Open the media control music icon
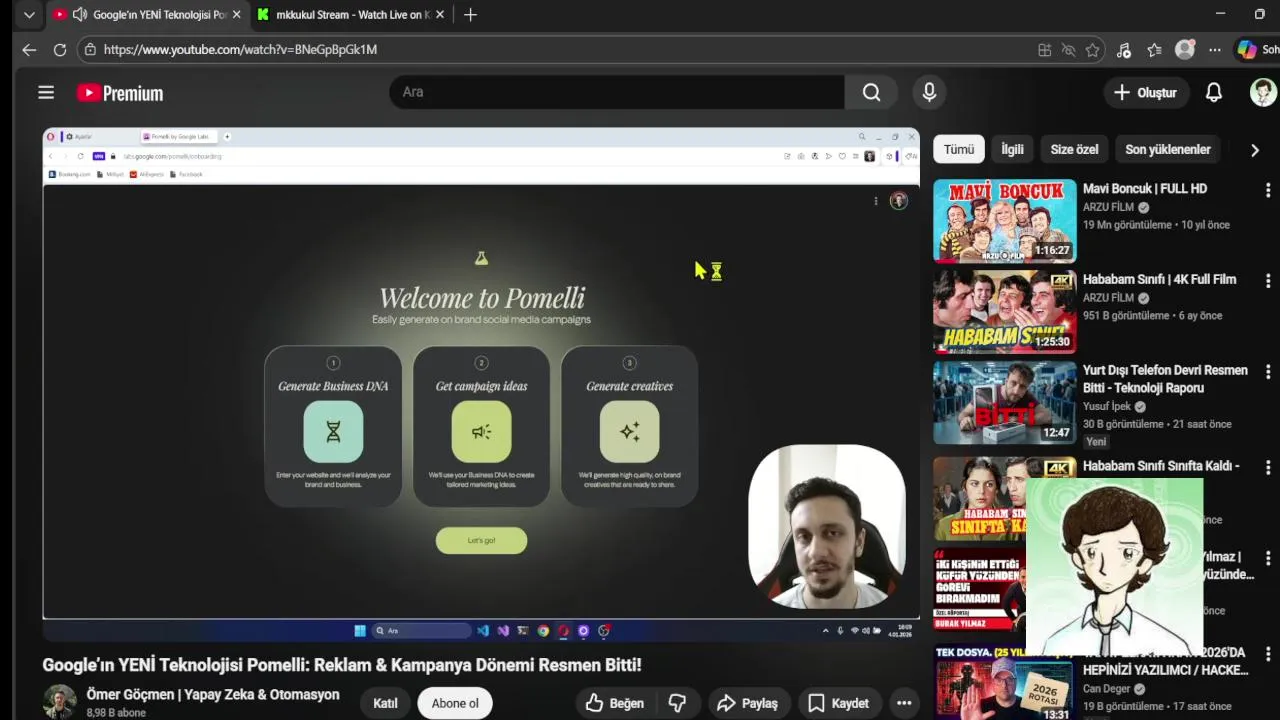The height and width of the screenshot is (720, 1280). point(1124,50)
